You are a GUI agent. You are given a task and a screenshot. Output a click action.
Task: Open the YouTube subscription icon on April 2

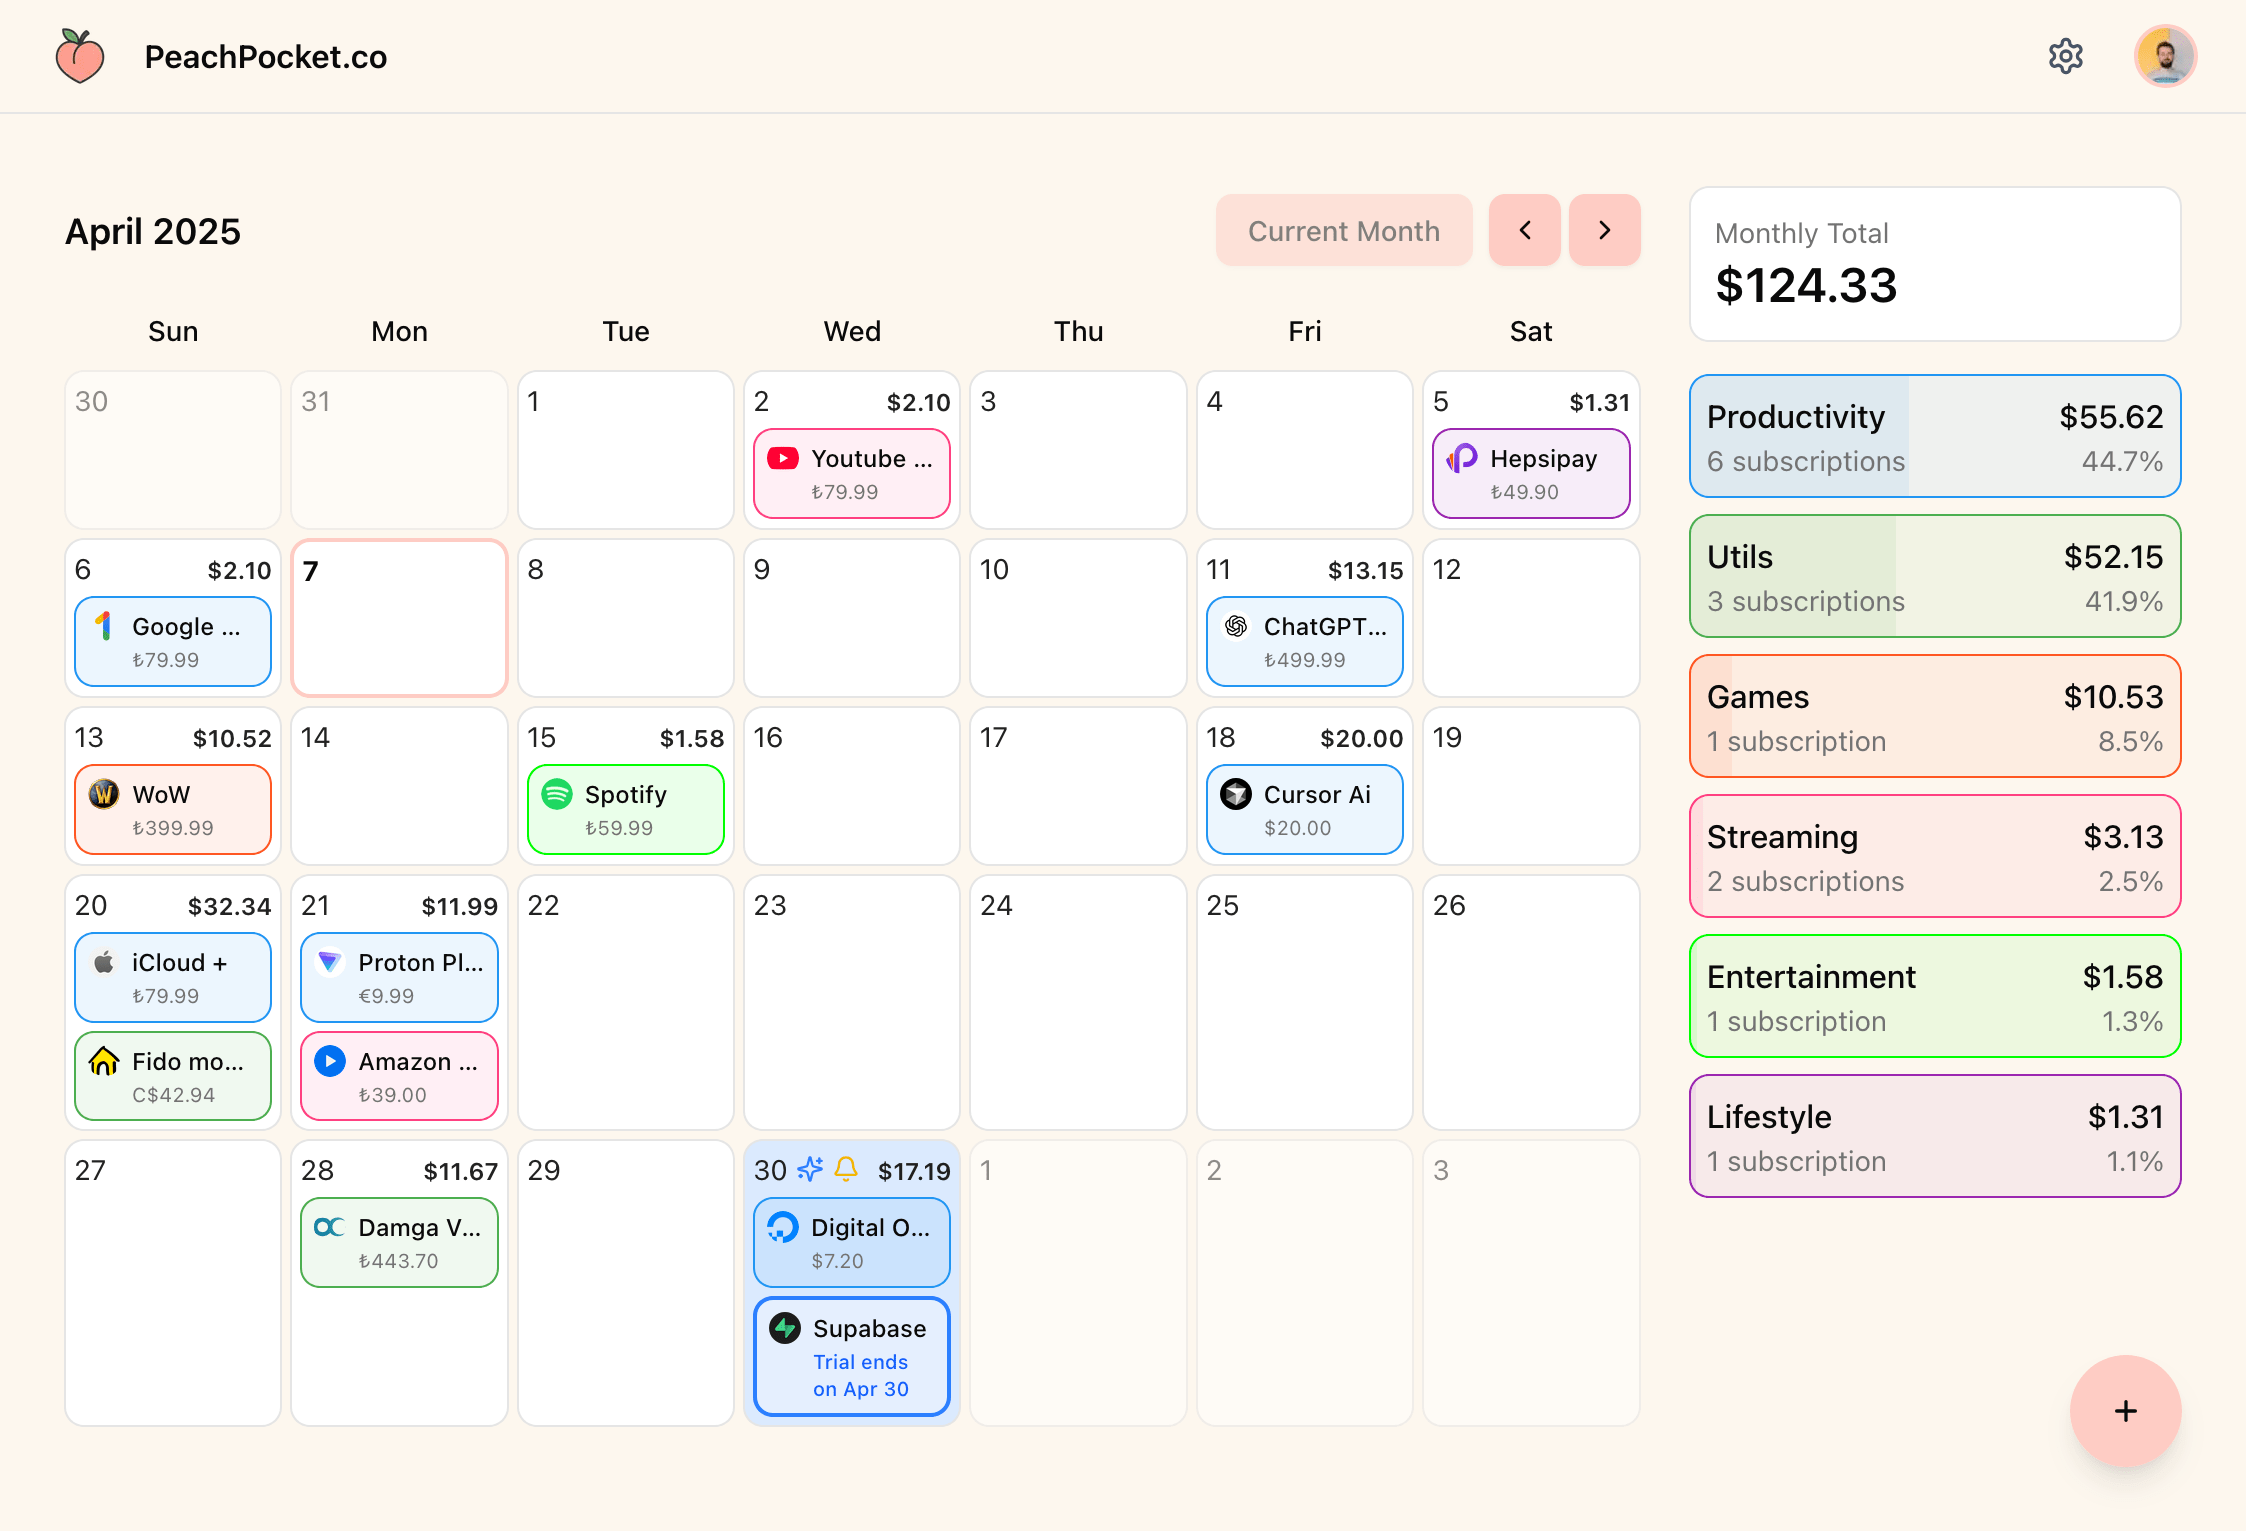784,458
